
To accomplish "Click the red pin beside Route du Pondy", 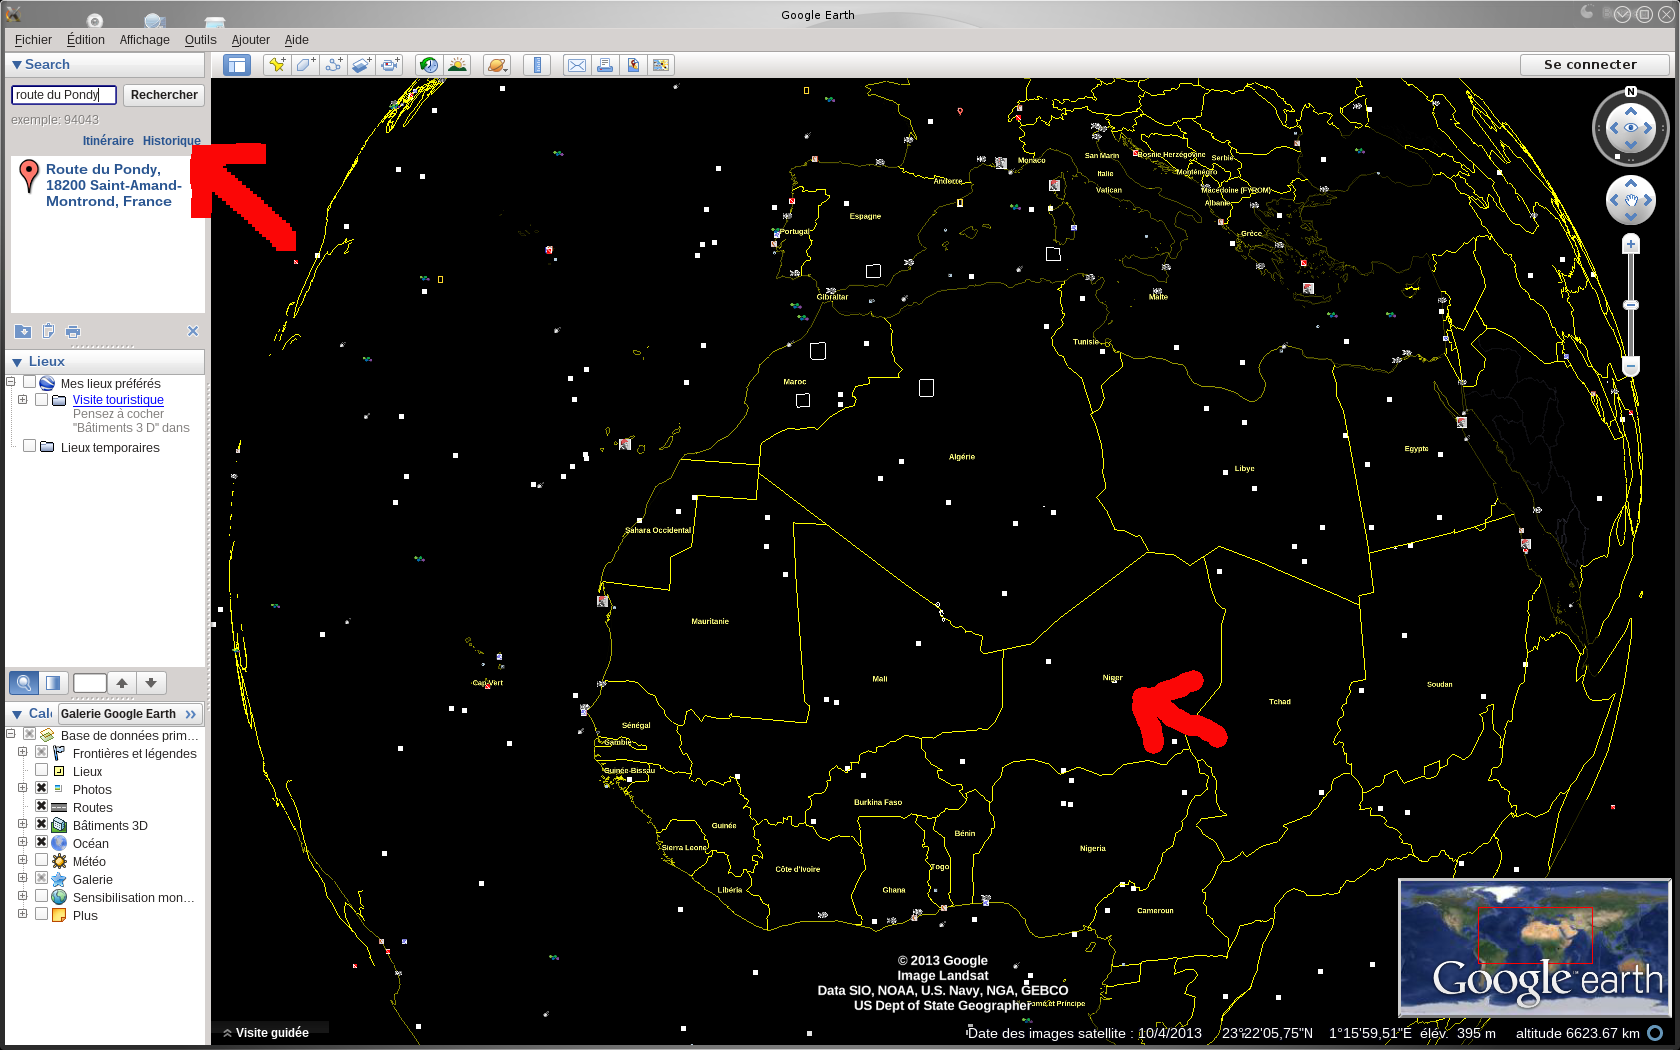I will [x=29, y=176].
